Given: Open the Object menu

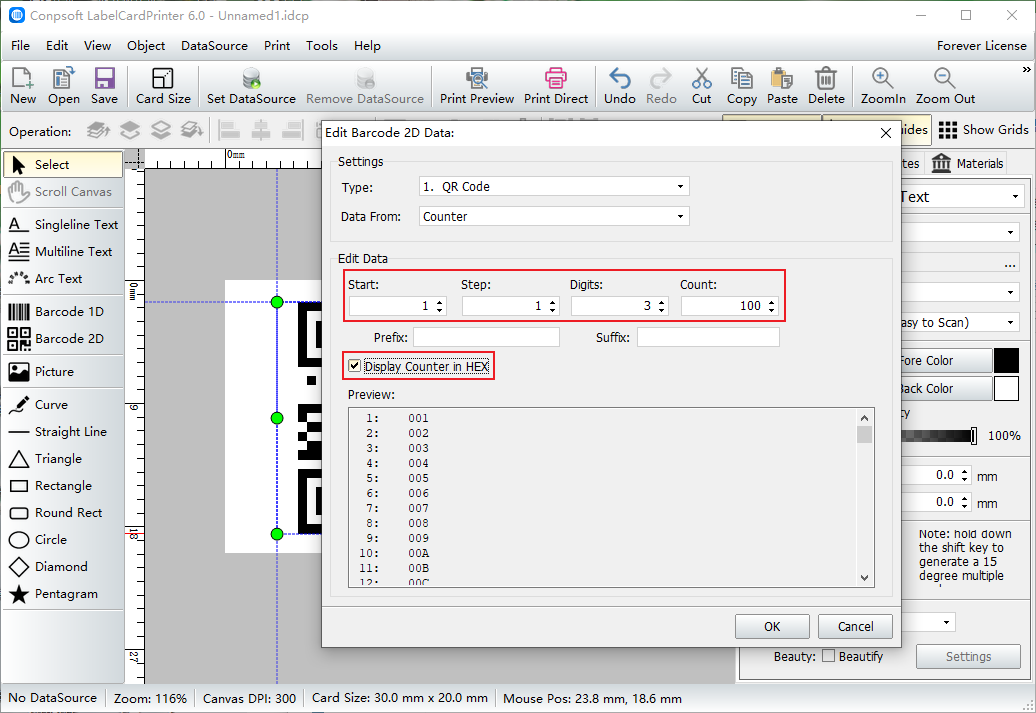Looking at the screenshot, I should [146, 46].
